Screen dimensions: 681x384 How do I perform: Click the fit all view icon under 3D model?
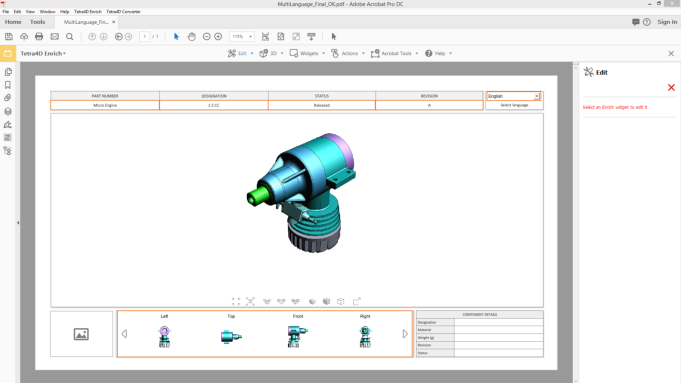coord(236,301)
